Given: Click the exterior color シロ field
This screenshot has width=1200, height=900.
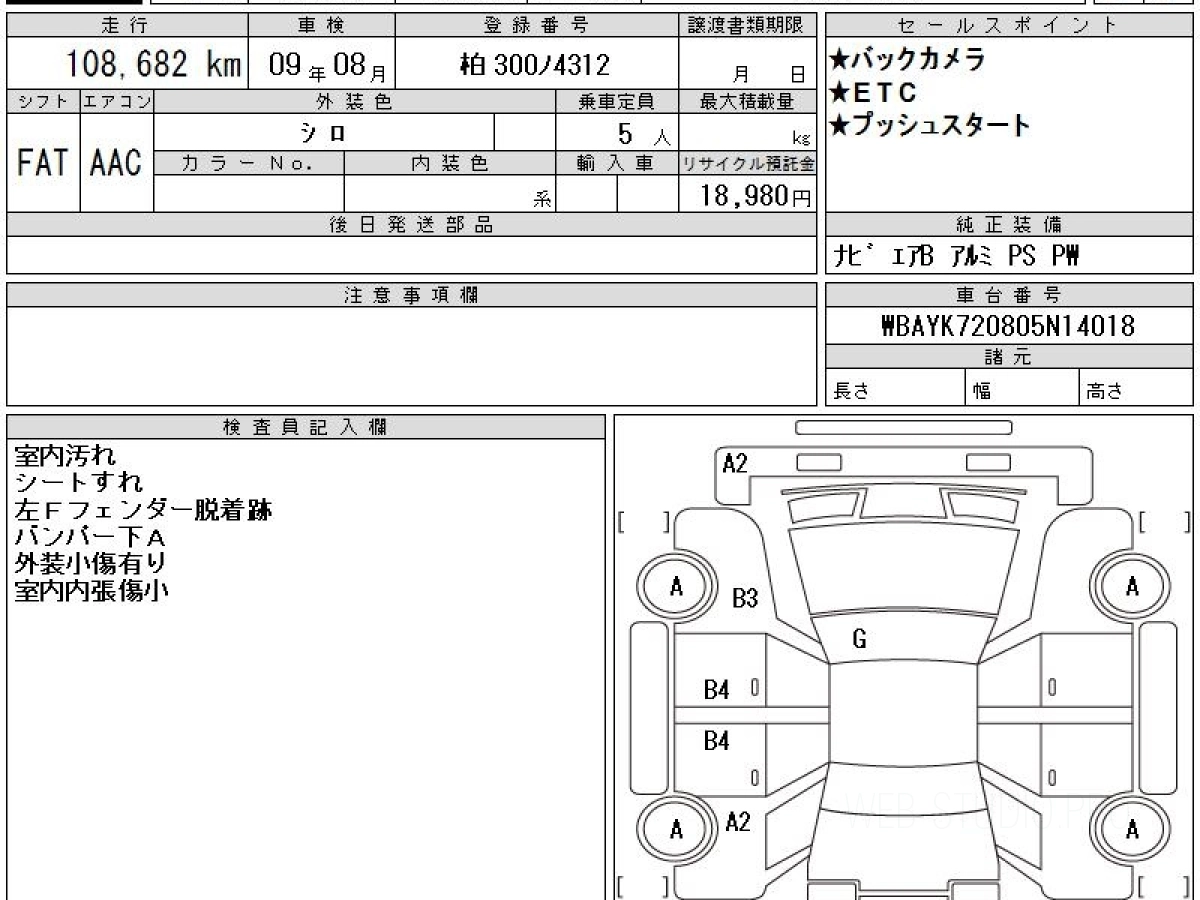Looking at the screenshot, I should click(x=324, y=132).
